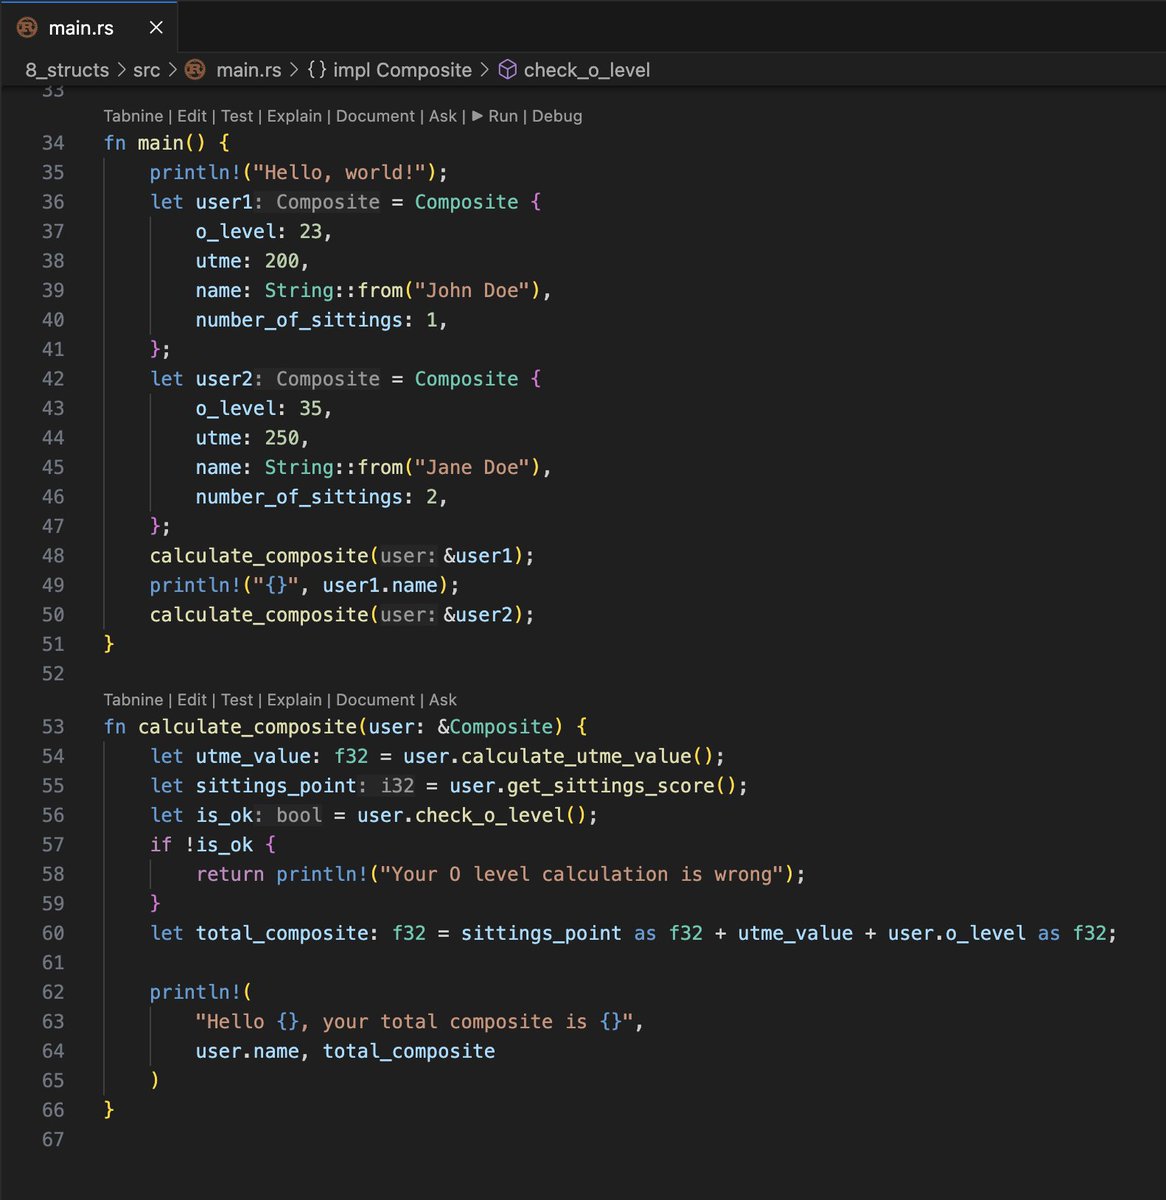Click Ask lens above calculate_composite function
The width and height of the screenshot is (1166, 1200).
point(443,700)
